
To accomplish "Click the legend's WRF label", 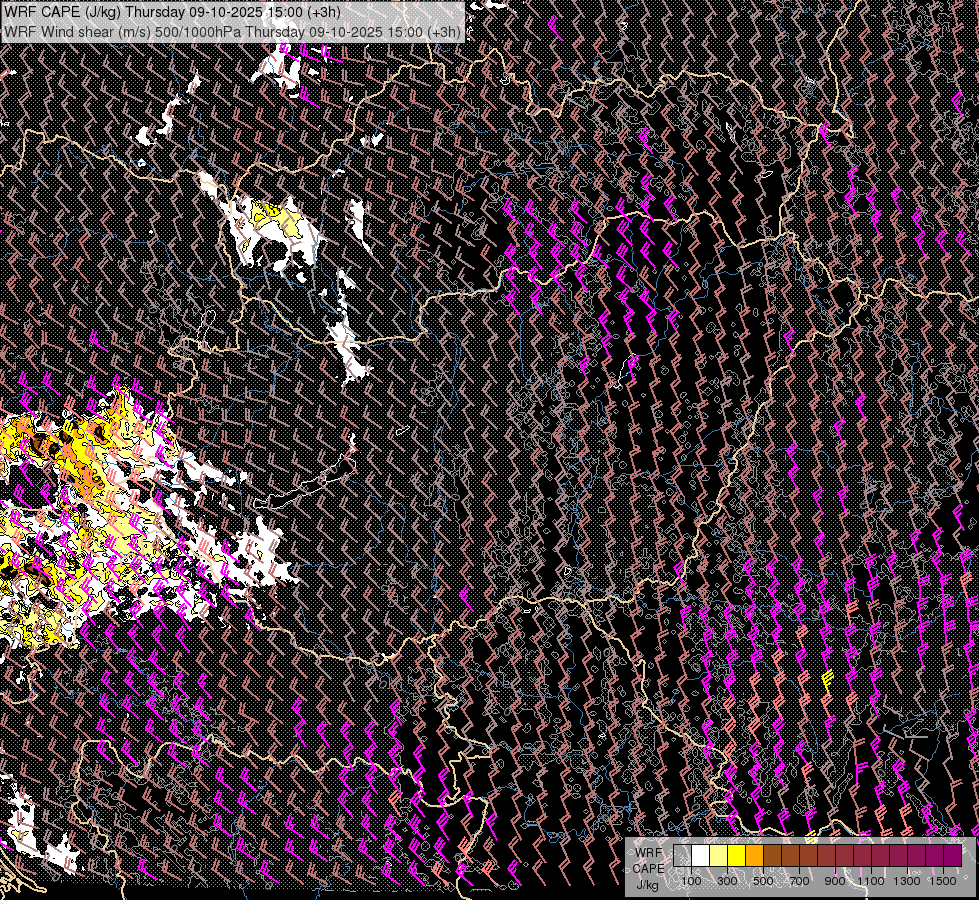I will pyautogui.click(x=649, y=853).
